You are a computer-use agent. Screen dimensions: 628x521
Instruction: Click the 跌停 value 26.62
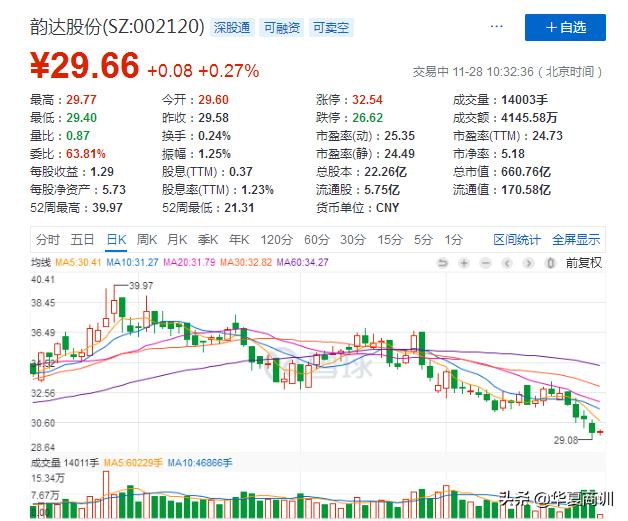pos(367,118)
